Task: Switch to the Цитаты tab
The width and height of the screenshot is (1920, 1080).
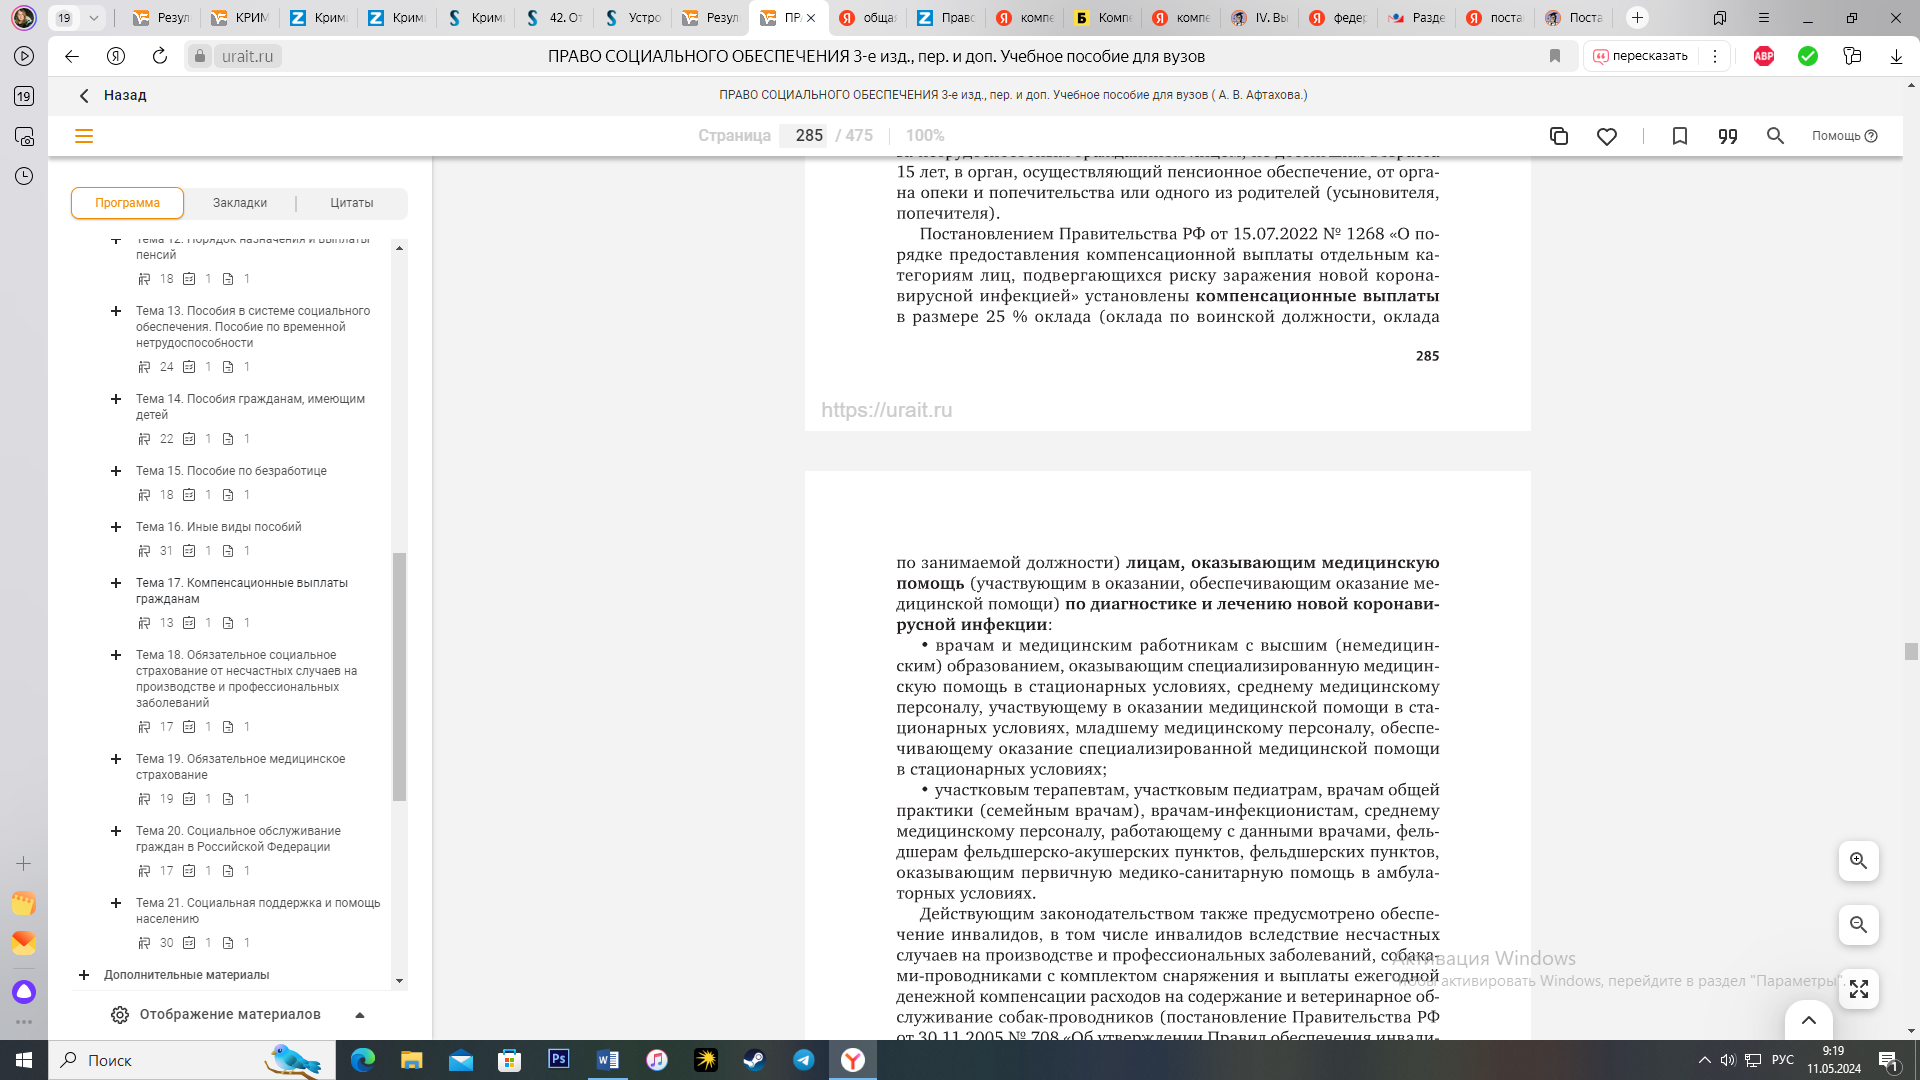Action: [x=352, y=203]
